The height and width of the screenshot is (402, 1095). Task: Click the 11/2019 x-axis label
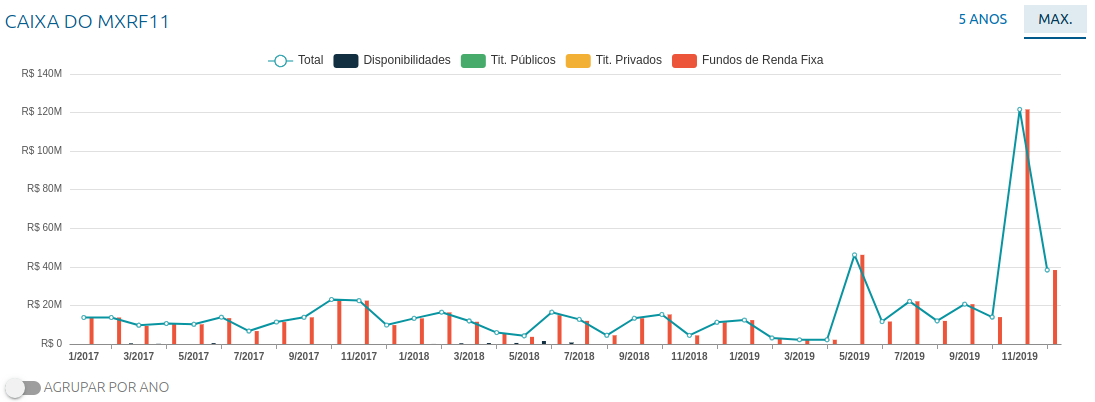[1020, 356]
